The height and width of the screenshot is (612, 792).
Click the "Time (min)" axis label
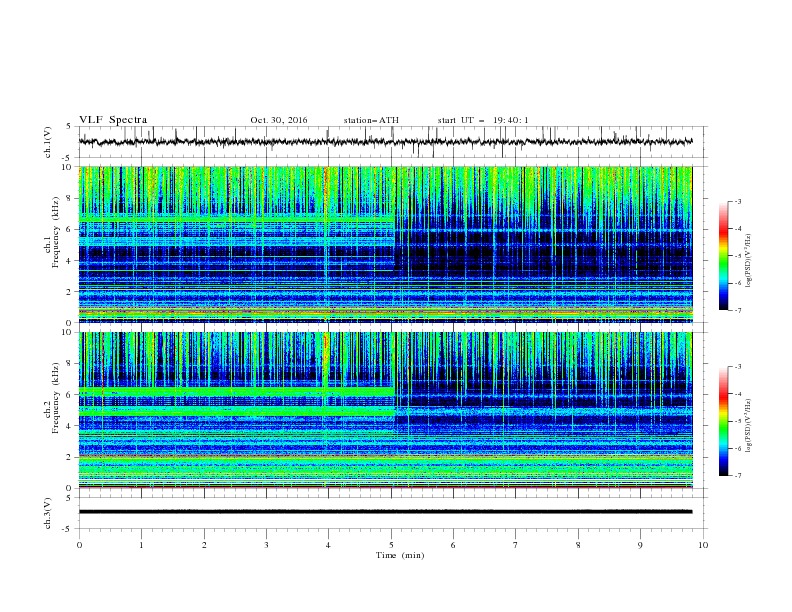coord(400,555)
